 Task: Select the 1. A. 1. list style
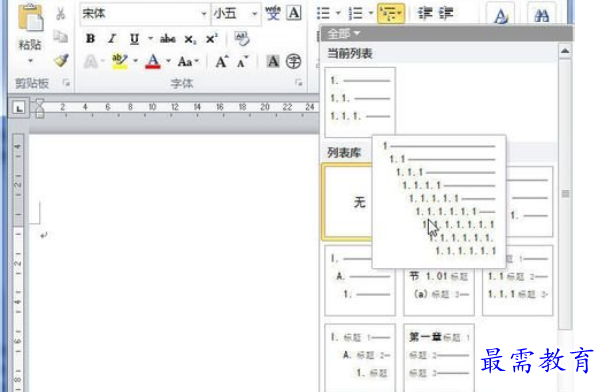[360, 281]
